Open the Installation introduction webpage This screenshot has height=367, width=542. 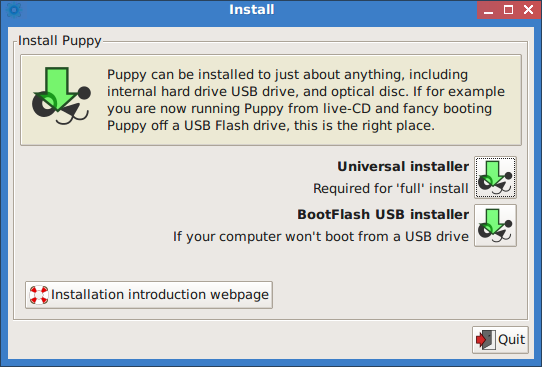[x=149, y=295]
